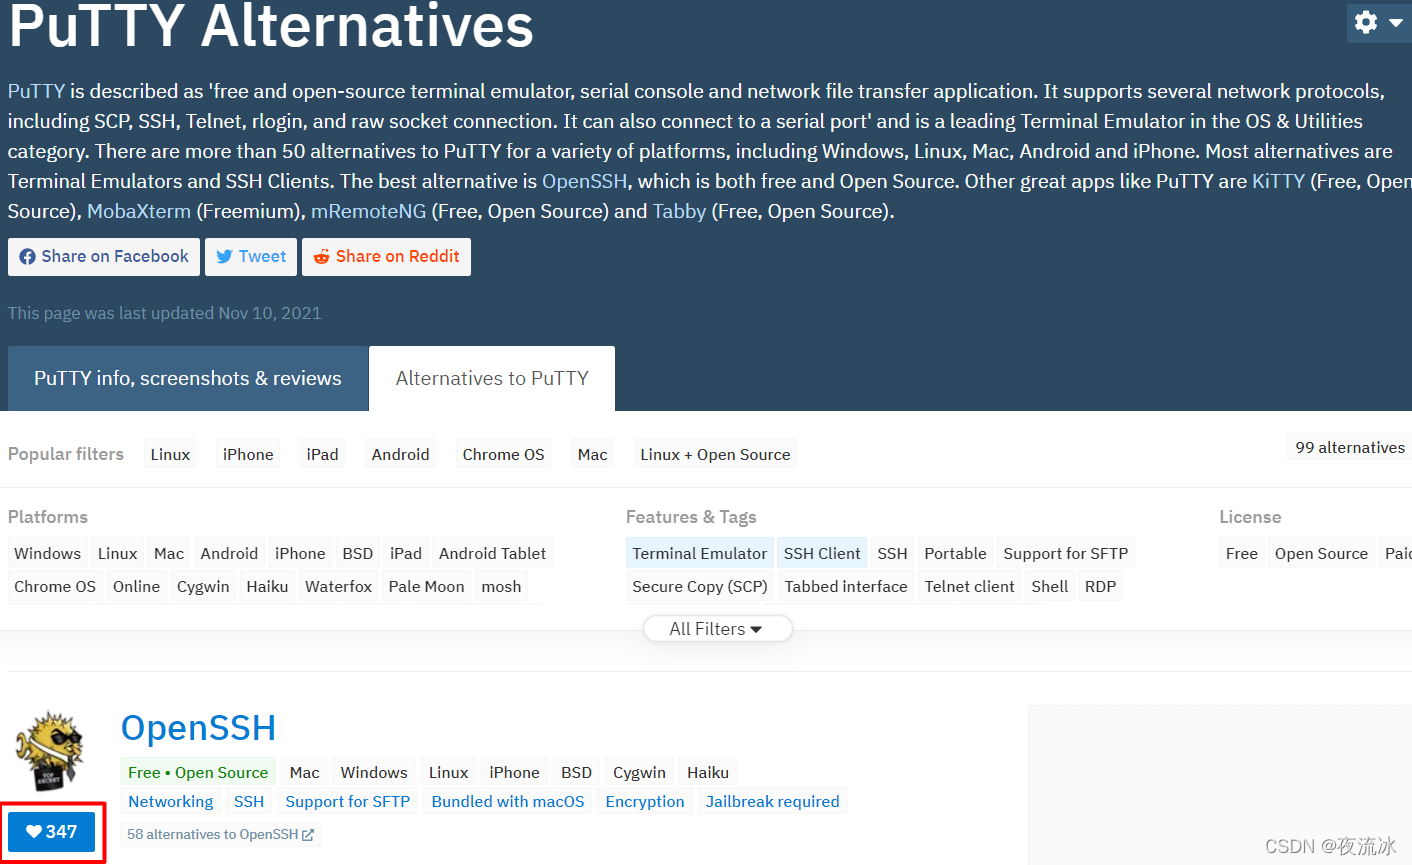Viewport: 1412px width, 865px height.
Task: Click the SSH tag under OpenSSH
Action: pos(249,802)
